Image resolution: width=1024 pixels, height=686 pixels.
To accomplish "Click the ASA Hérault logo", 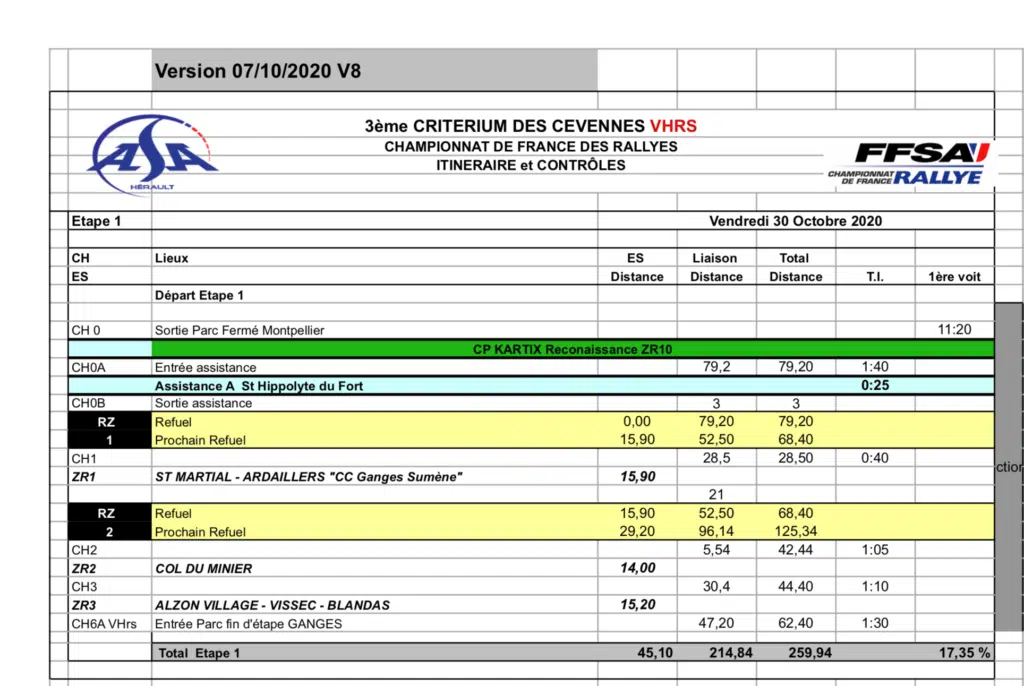I will (x=152, y=157).
